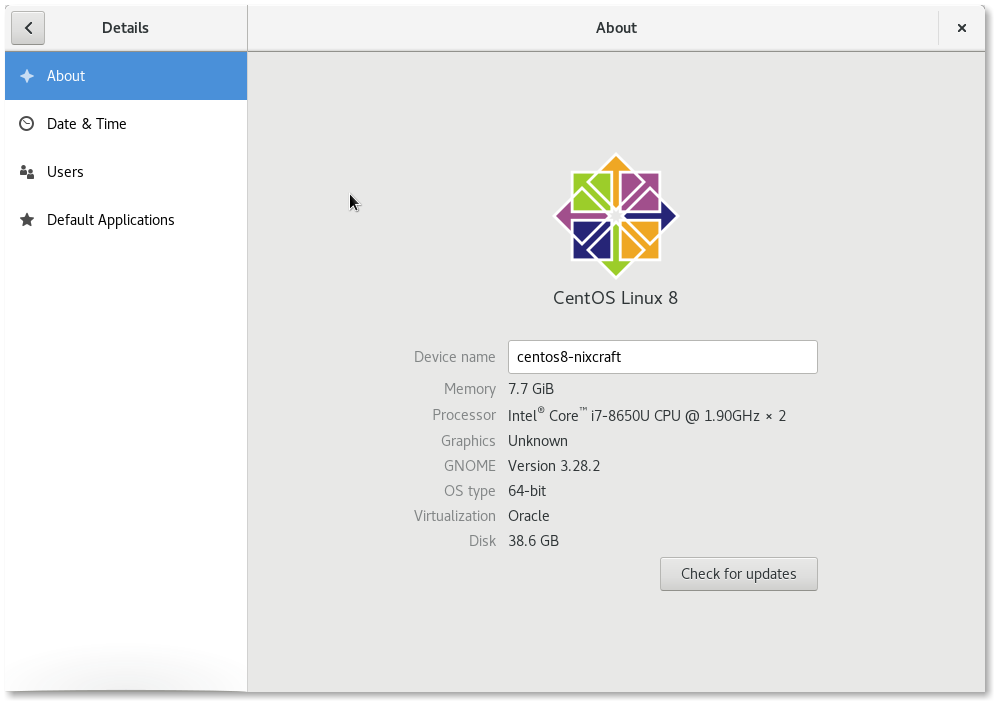Click the graphics value Unknown
This screenshot has height=701, width=994.
[538, 441]
